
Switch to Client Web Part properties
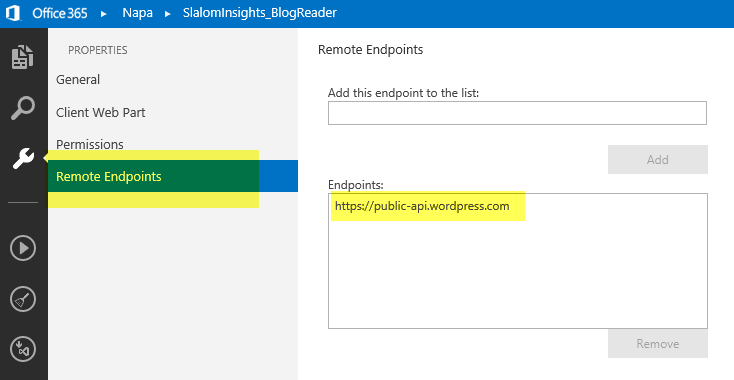click(x=101, y=112)
